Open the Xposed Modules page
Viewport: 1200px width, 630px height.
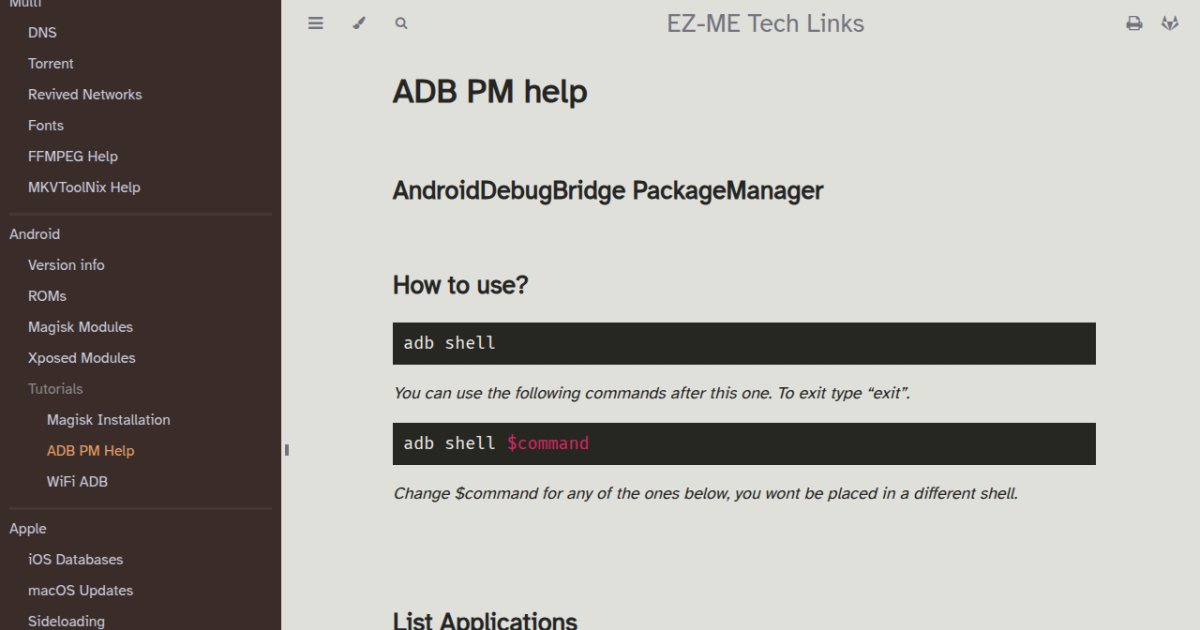click(x=81, y=358)
